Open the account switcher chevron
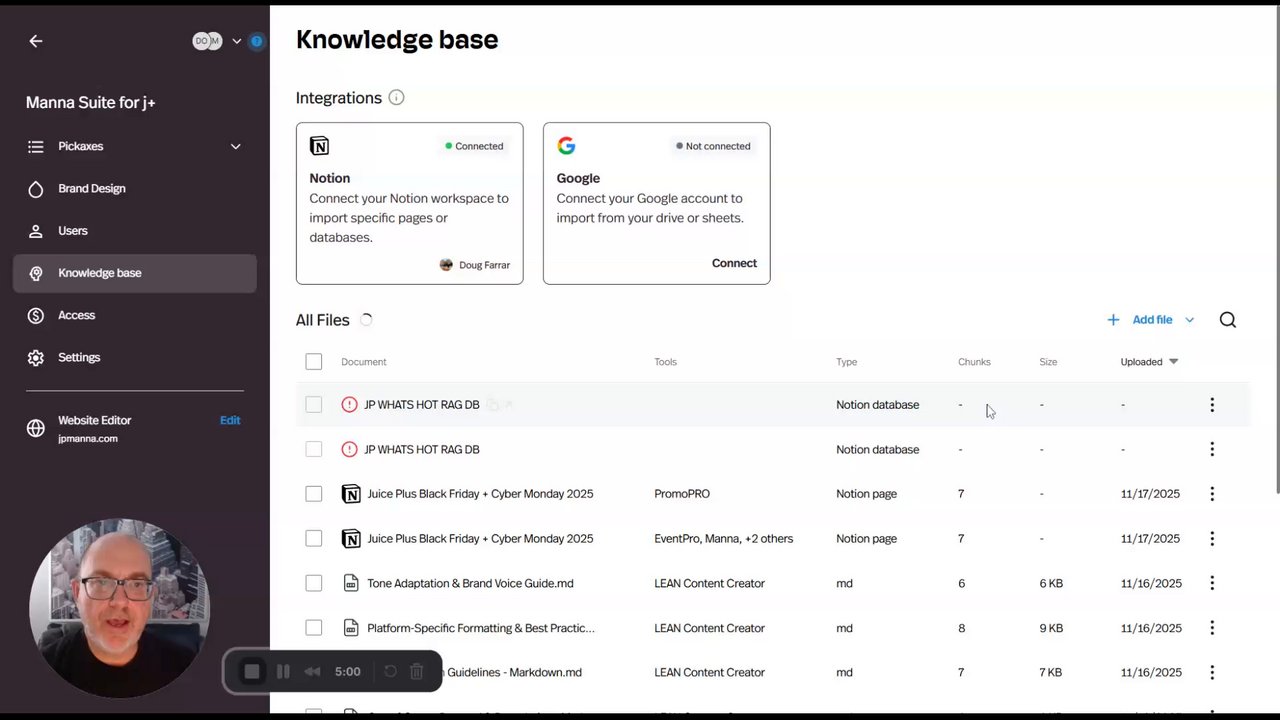This screenshot has height=720, width=1280. 237,41
